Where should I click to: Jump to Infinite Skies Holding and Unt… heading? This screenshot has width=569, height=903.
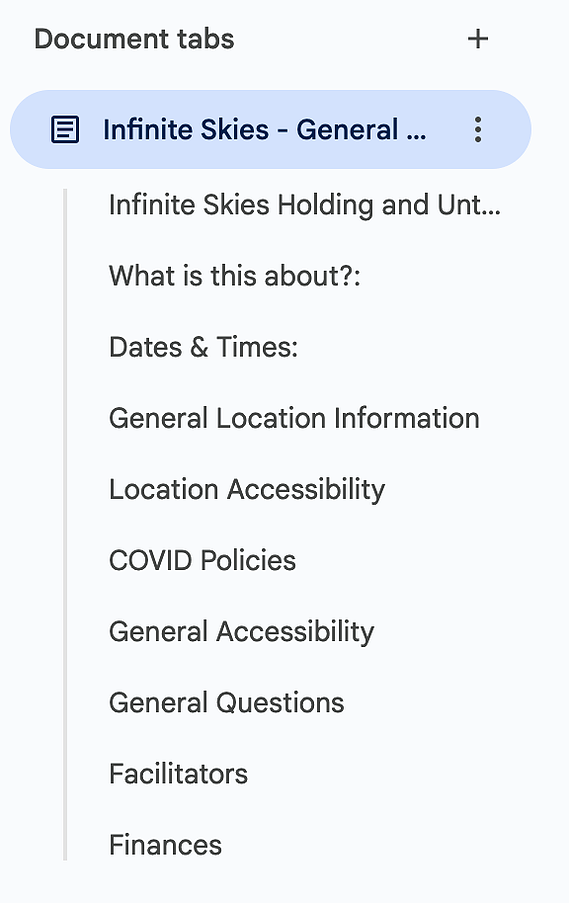point(305,205)
